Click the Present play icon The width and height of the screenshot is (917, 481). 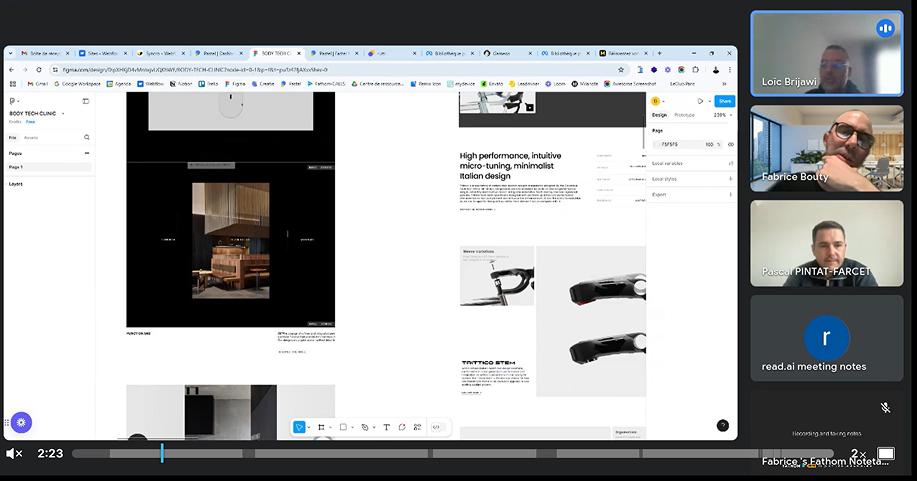[x=700, y=101]
